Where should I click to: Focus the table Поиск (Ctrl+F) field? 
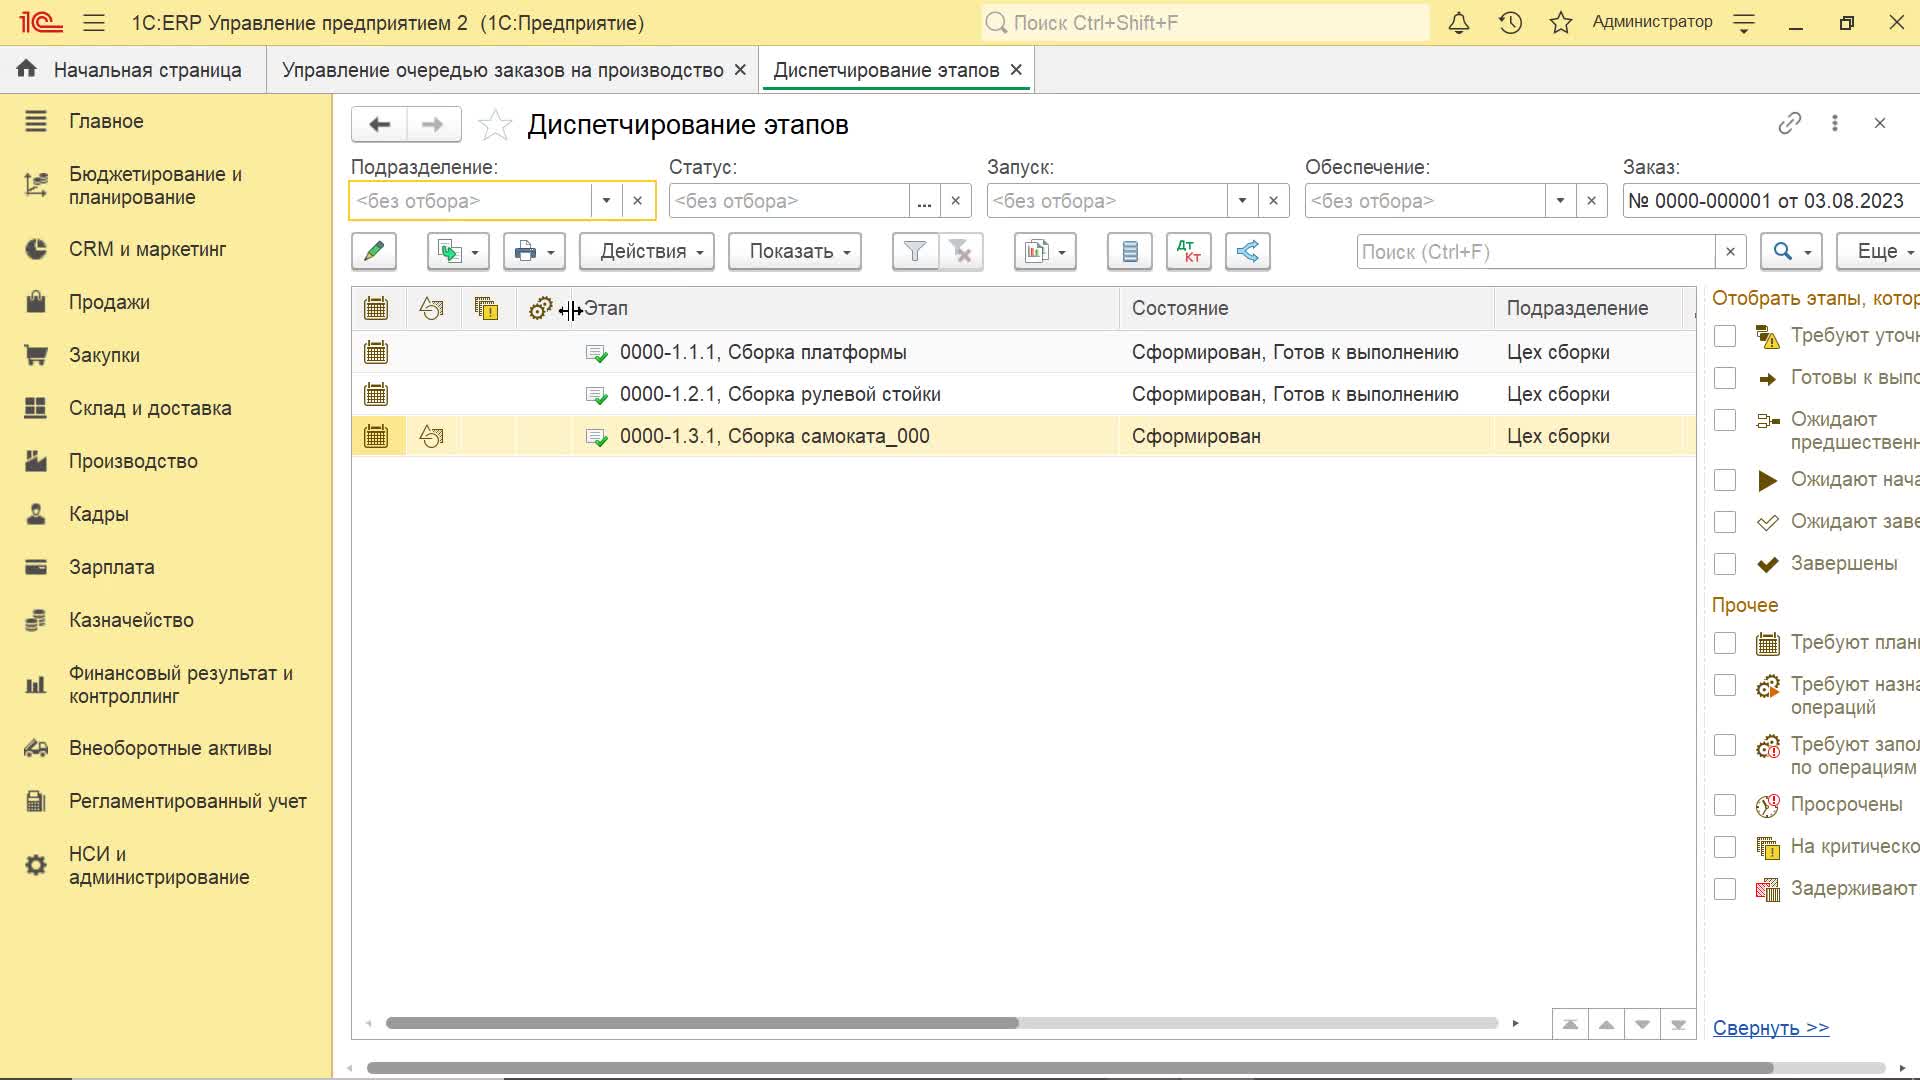1535,252
